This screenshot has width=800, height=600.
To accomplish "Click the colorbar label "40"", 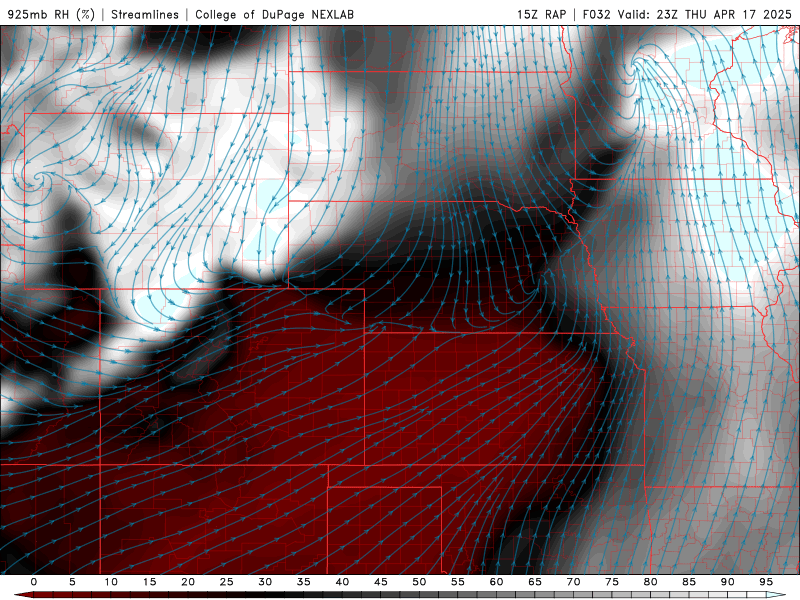I will coord(342,582).
